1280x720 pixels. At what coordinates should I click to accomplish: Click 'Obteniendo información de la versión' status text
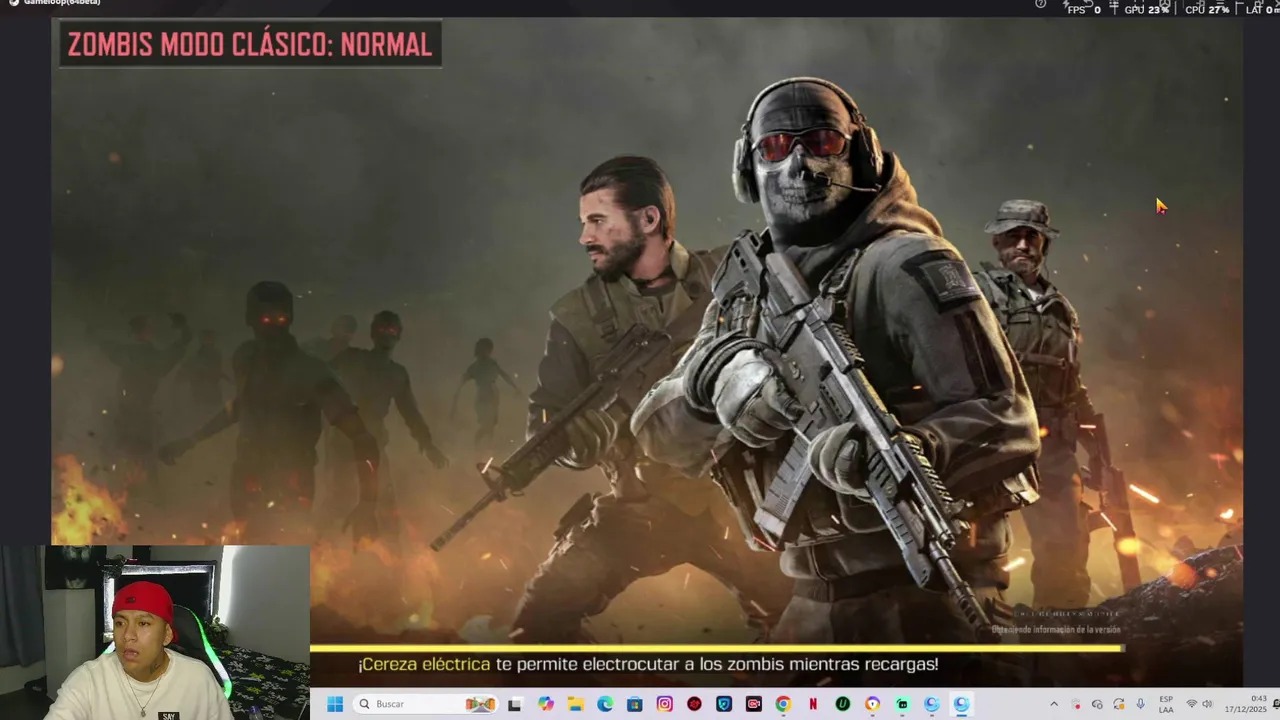[1056, 630]
